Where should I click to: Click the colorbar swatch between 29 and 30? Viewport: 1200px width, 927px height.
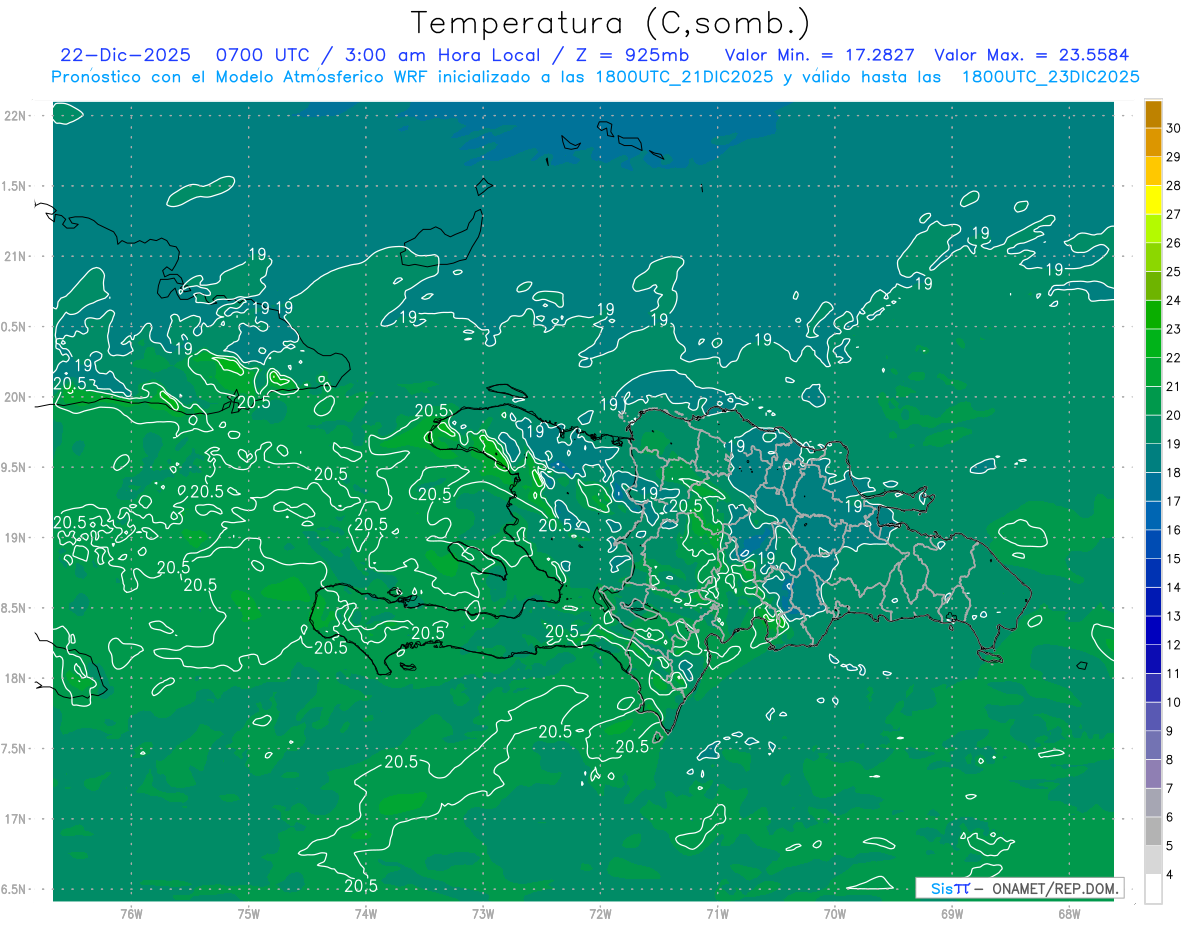click(x=1153, y=143)
